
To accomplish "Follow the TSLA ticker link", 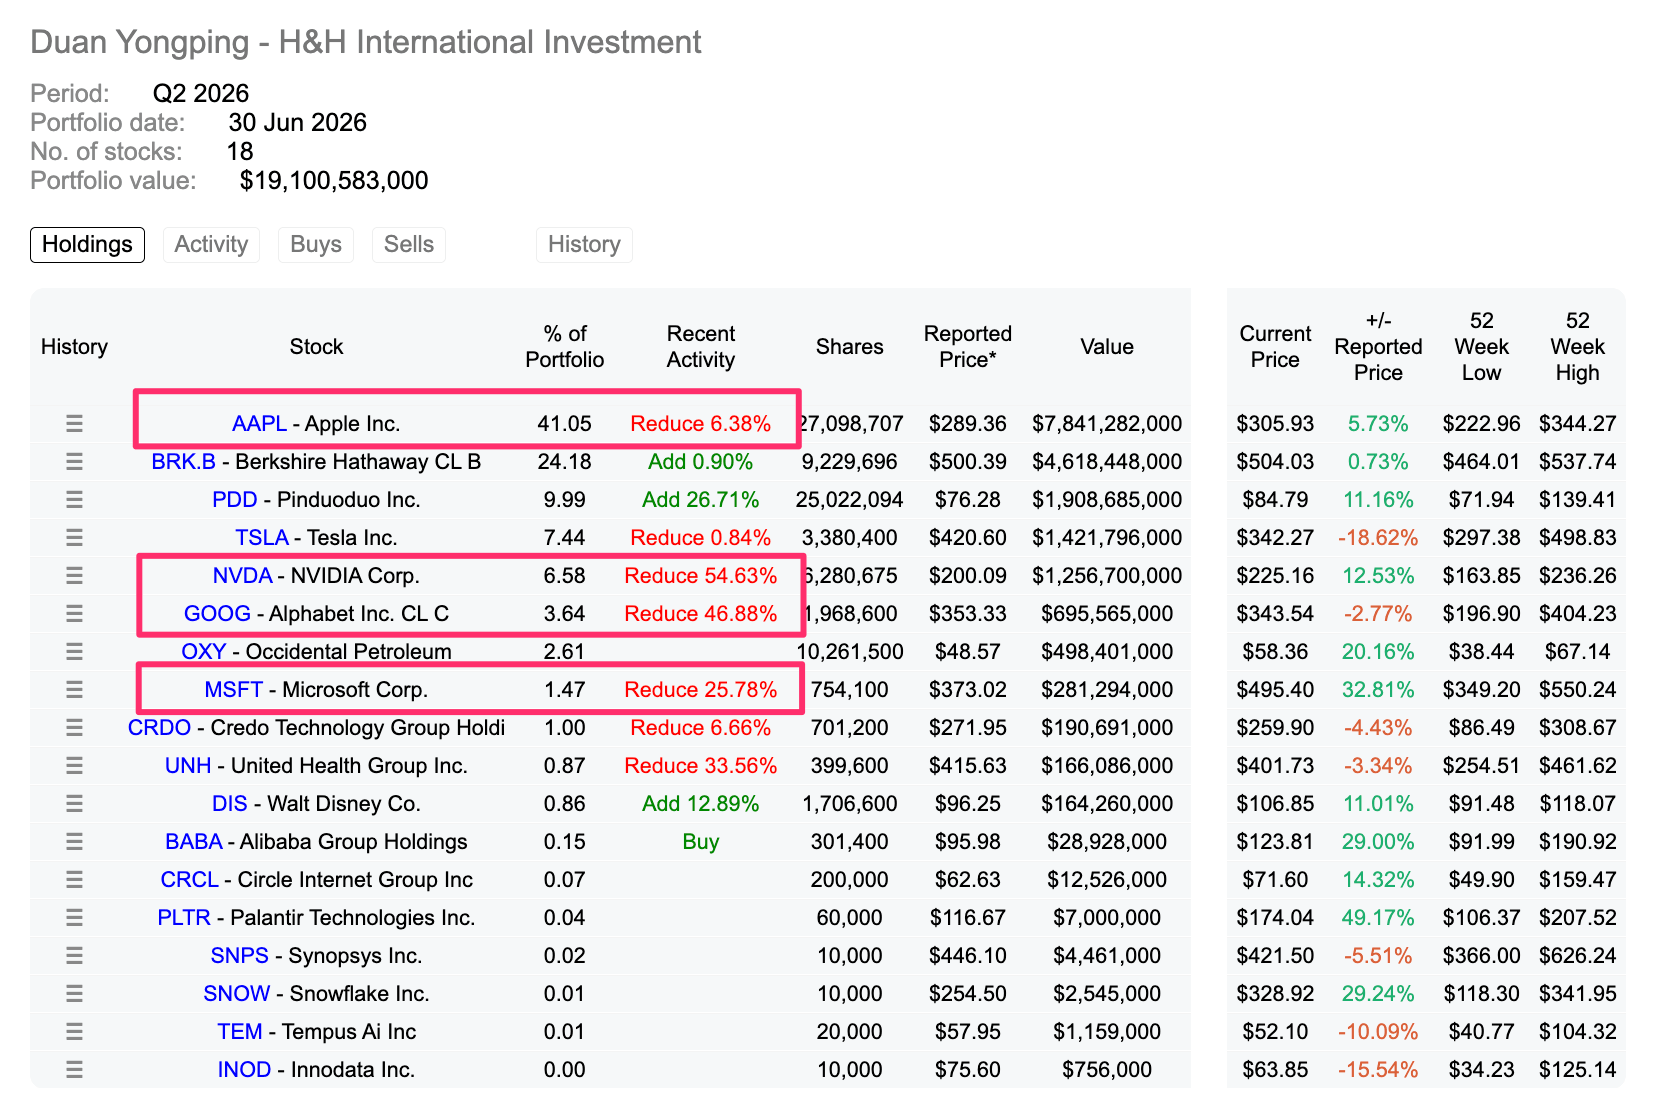I will click(x=262, y=538).
